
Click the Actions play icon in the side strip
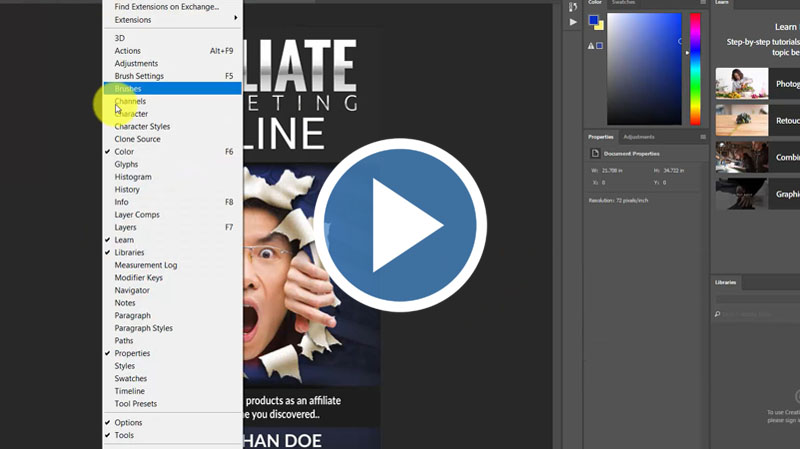[x=573, y=21]
